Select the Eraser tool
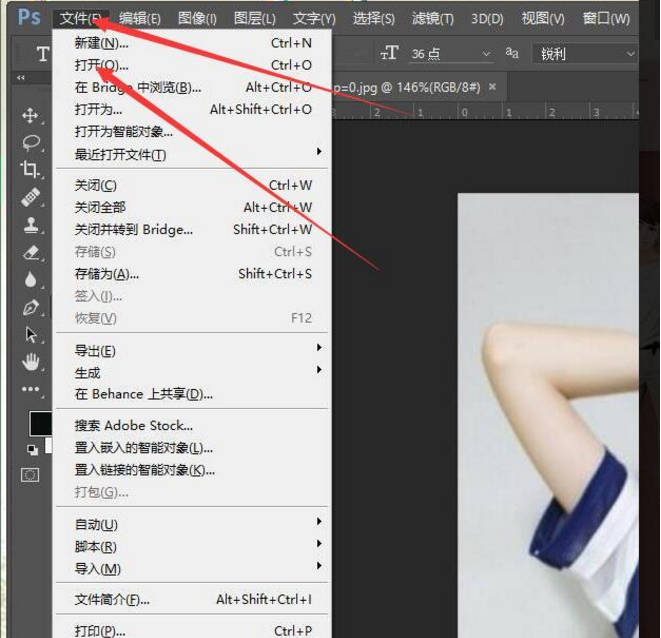Viewport: 661px width, 638px height. click(x=31, y=253)
